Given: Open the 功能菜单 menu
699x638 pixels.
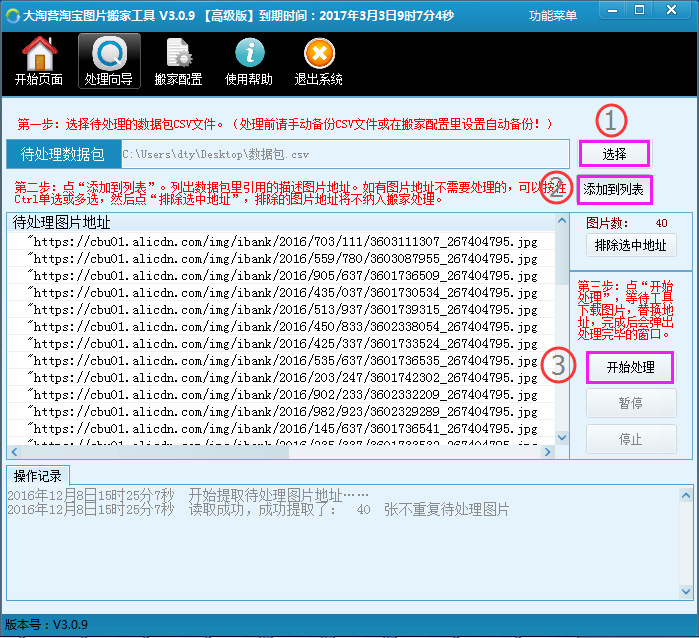Looking at the screenshot, I should tap(553, 16).
